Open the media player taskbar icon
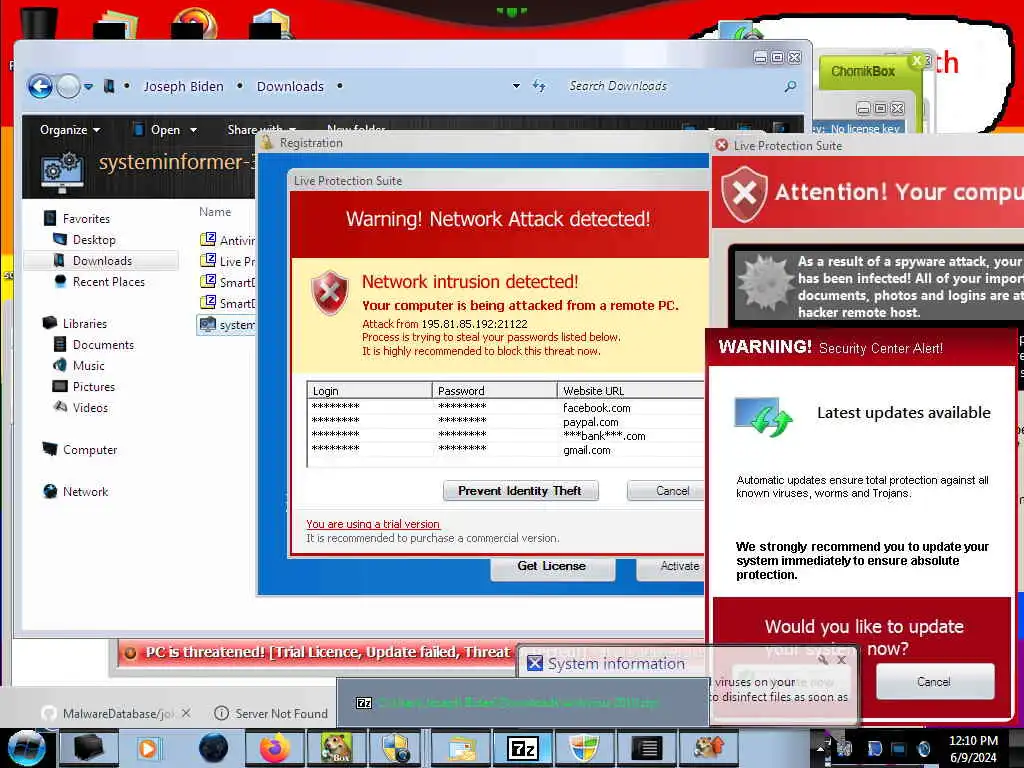 150,748
